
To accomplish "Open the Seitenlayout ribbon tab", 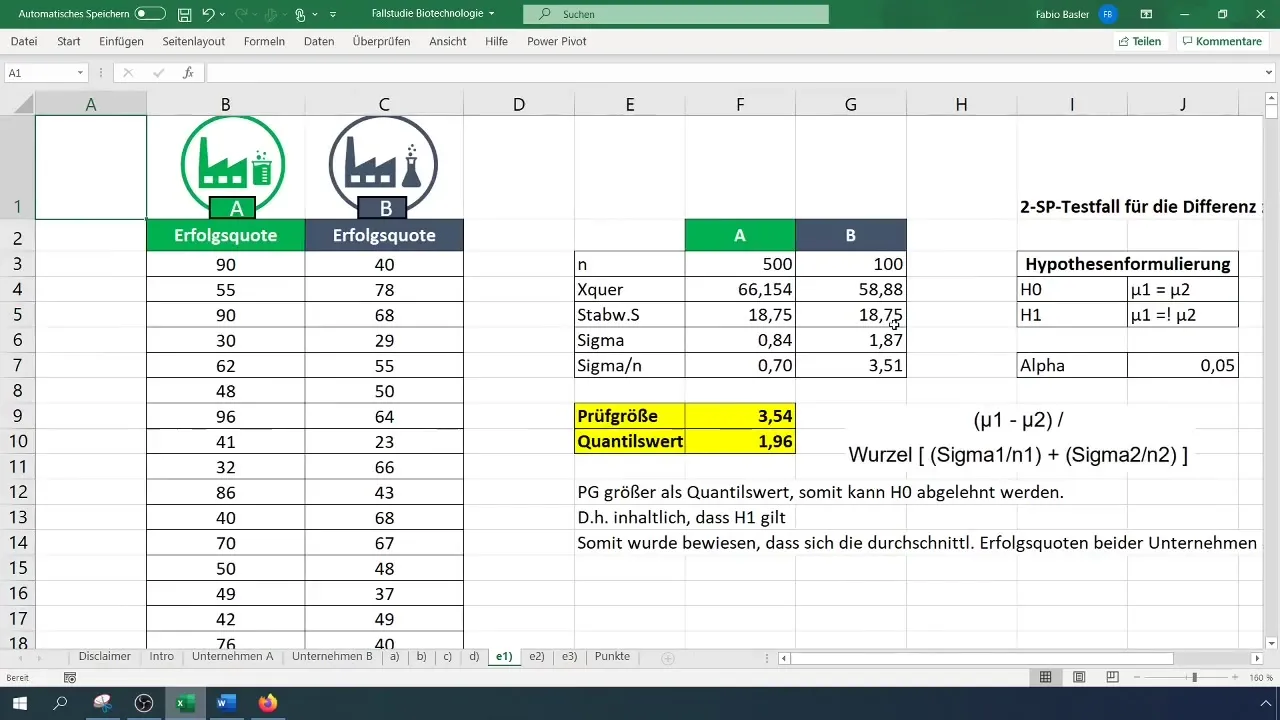I will click(193, 41).
